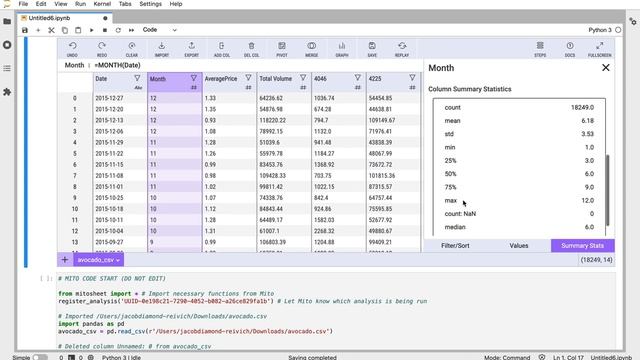The height and width of the screenshot is (360, 640).
Task: Interrupt the kernel with stop icon
Action: [x=105, y=30]
